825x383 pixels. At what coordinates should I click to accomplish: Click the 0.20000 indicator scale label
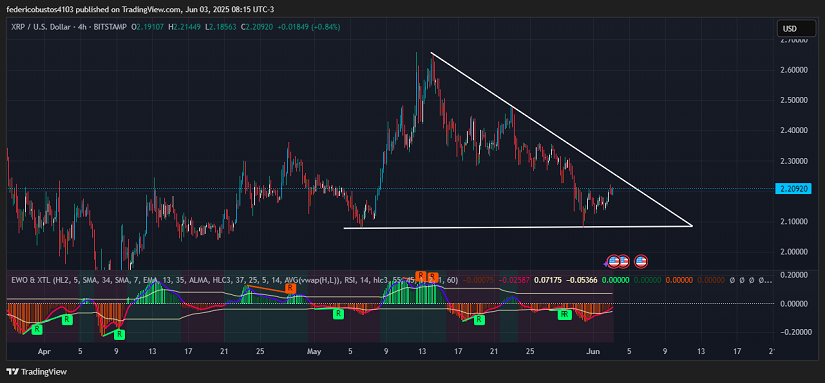794,275
